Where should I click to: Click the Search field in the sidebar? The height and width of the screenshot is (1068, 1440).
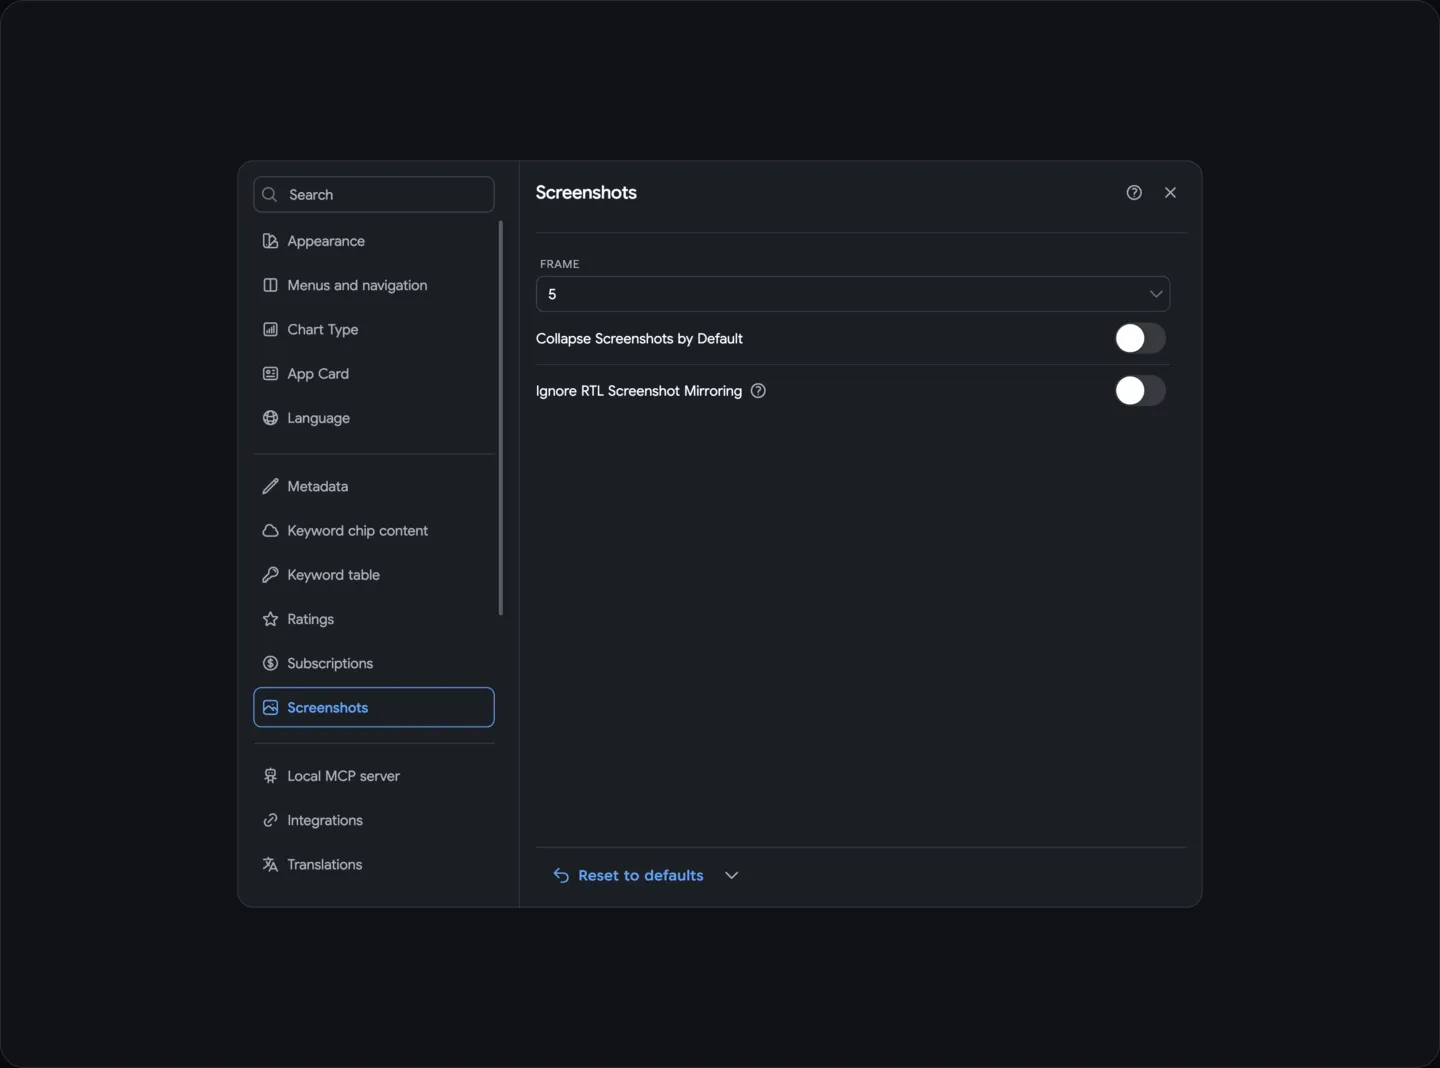point(374,194)
